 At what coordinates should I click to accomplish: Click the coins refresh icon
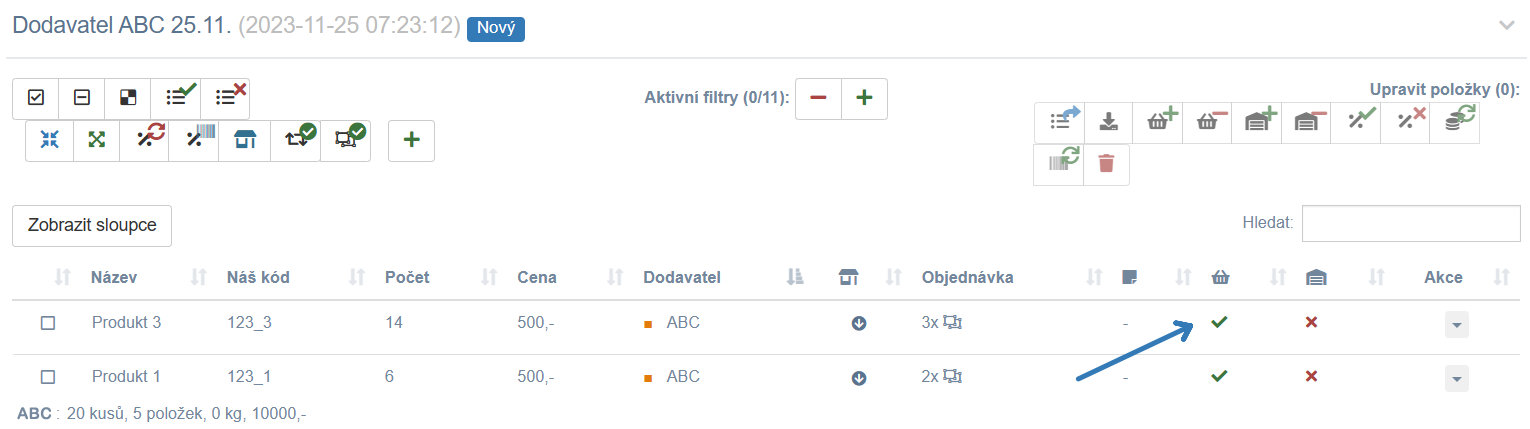pyautogui.click(x=1454, y=122)
